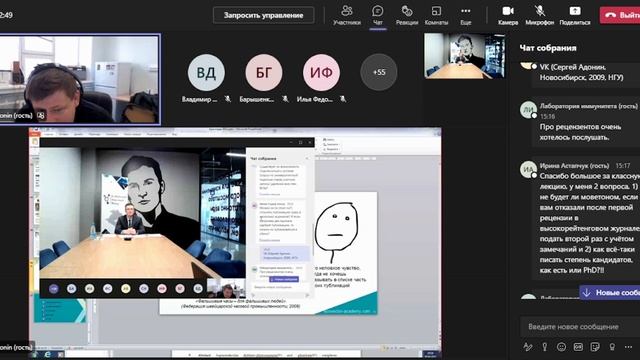Toggle the Чат meeting chat panel
This screenshot has height=360, width=640.
tap(378, 15)
